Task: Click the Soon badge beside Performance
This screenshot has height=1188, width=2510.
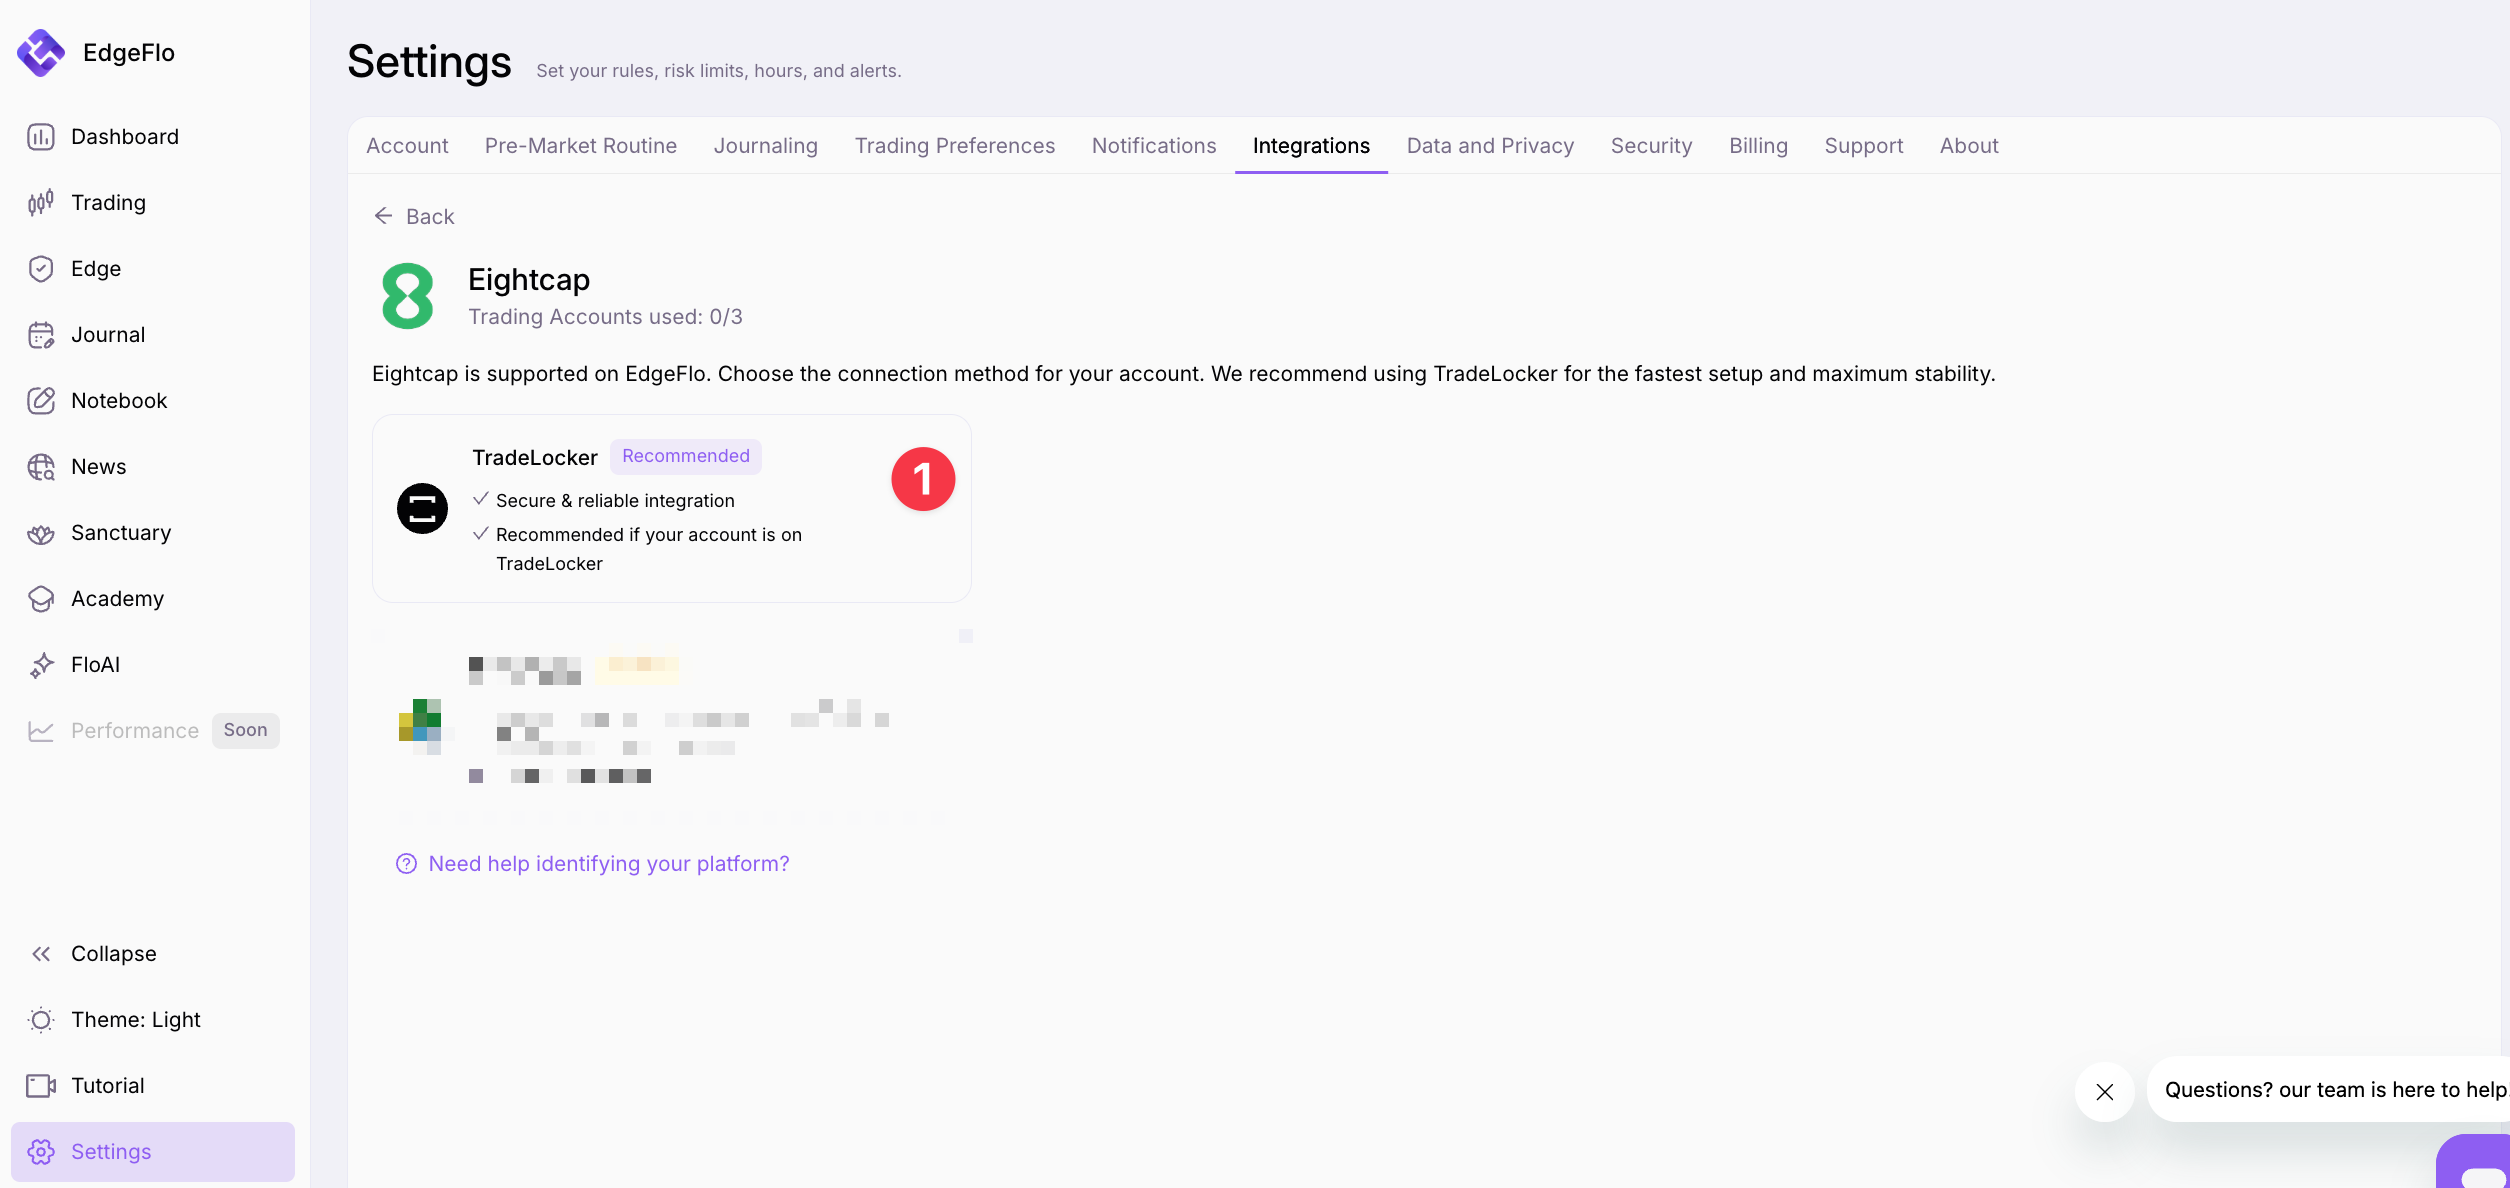Action: click(x=246, y=730)
